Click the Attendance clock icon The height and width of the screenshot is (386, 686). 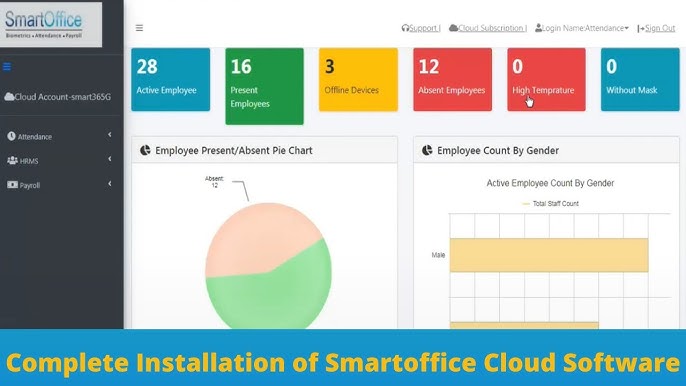click(x=11, y=136)
